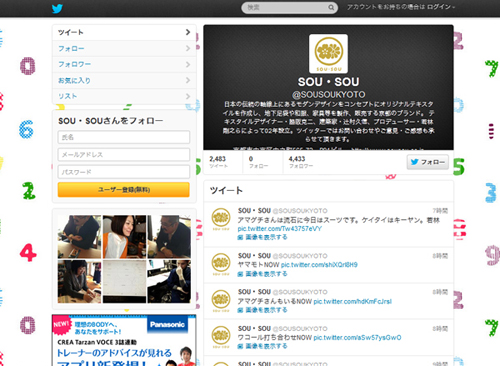Screen dimensions: 500x366
Task: Open the 0 フォロー count
Action: (258, 162)
